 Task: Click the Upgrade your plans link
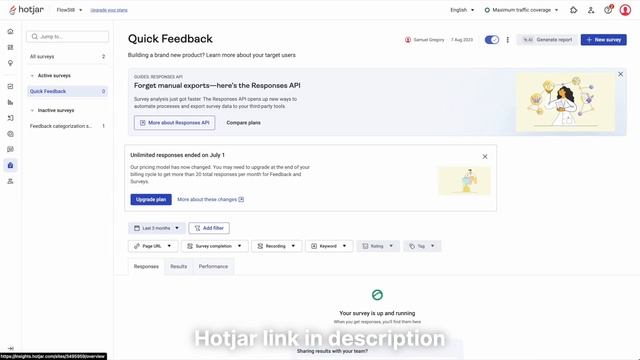tap(109, 10)
